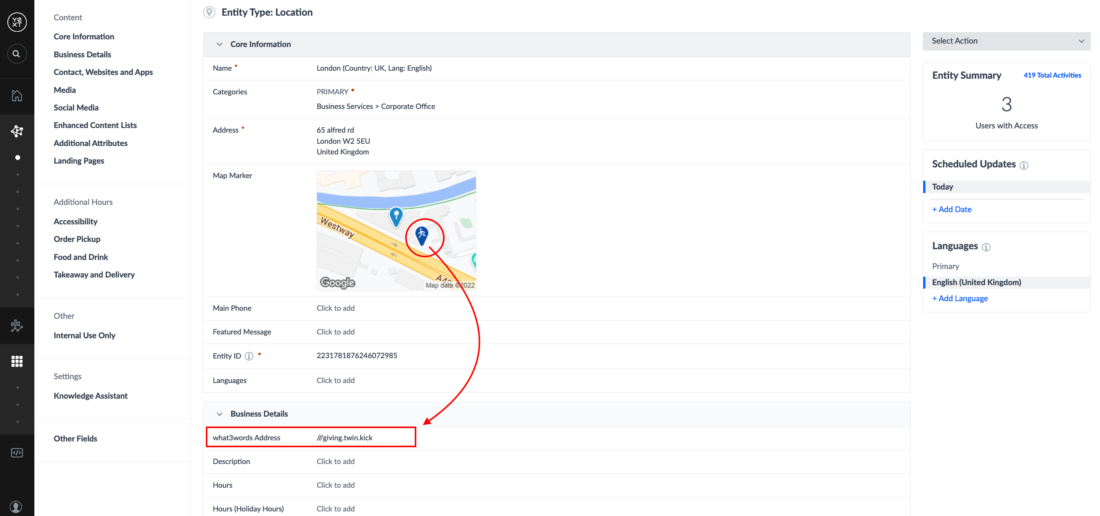Click the + Add Date link
This screenshot has width=1100, height=516.
point(951,210)
